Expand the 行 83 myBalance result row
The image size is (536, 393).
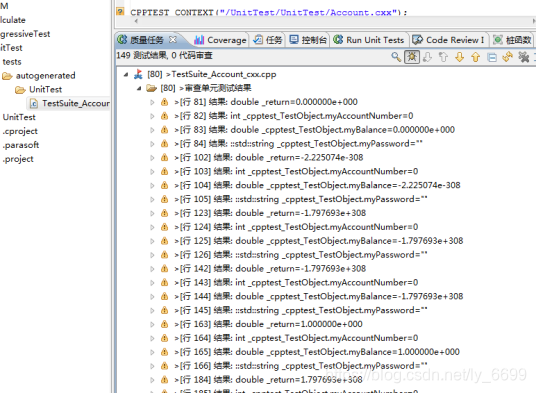coord(152,130)
